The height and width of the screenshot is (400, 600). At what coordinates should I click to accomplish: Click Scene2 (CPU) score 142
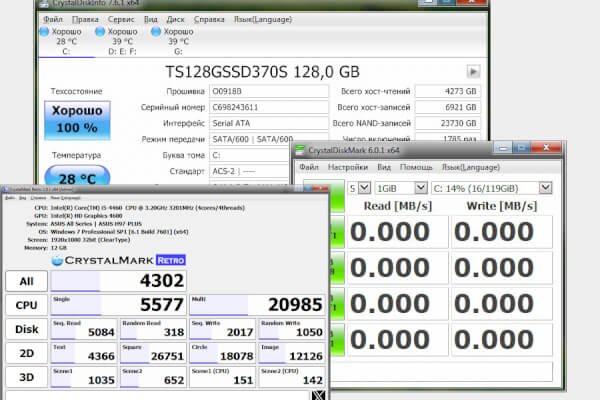point(292,377)
